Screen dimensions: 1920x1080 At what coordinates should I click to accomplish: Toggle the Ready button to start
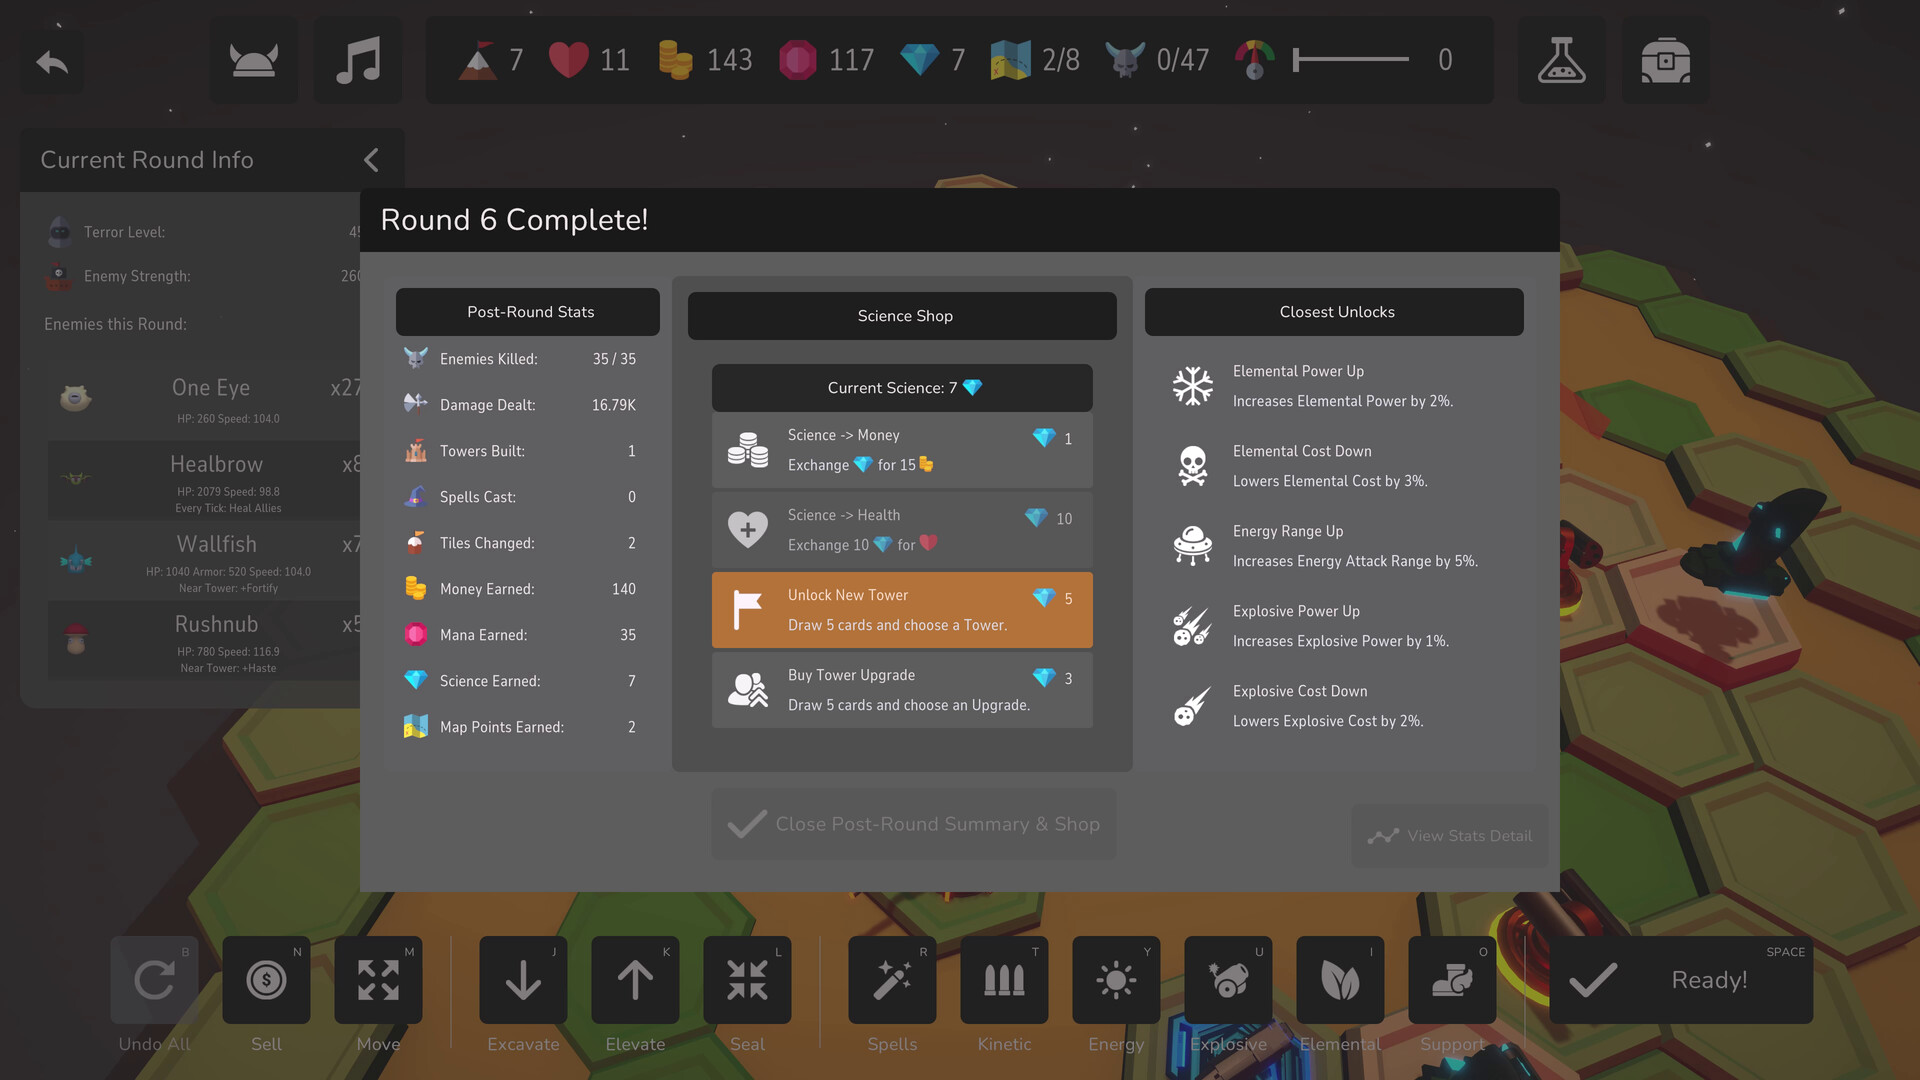tap(1709, 978)
